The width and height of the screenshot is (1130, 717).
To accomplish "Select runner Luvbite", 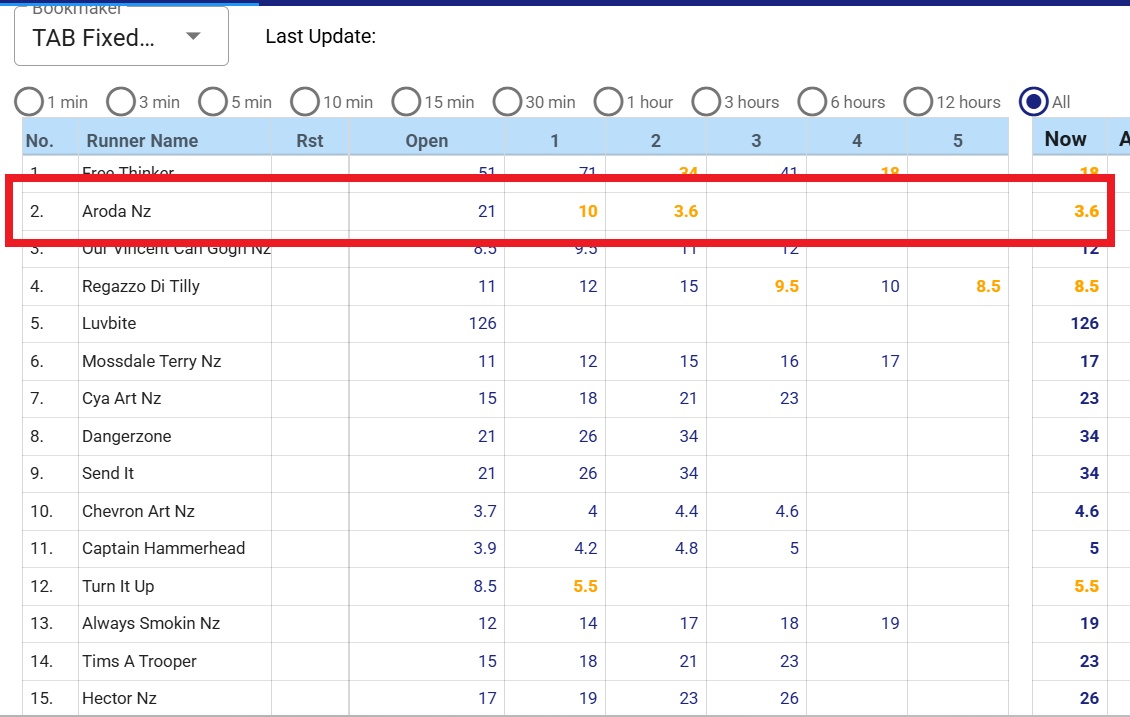I will point(109,323).
